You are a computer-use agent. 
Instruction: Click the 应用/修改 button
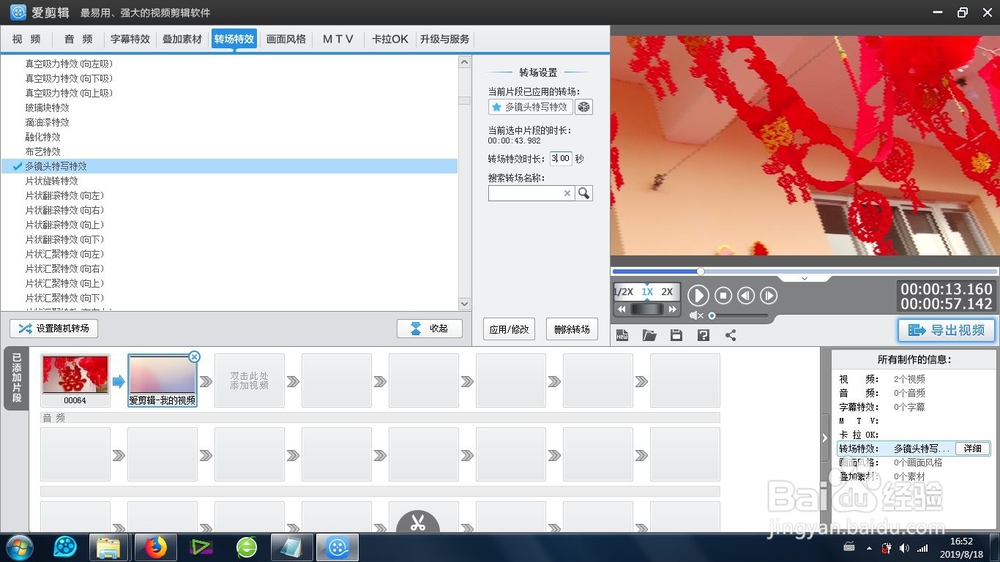click(509, 329)
